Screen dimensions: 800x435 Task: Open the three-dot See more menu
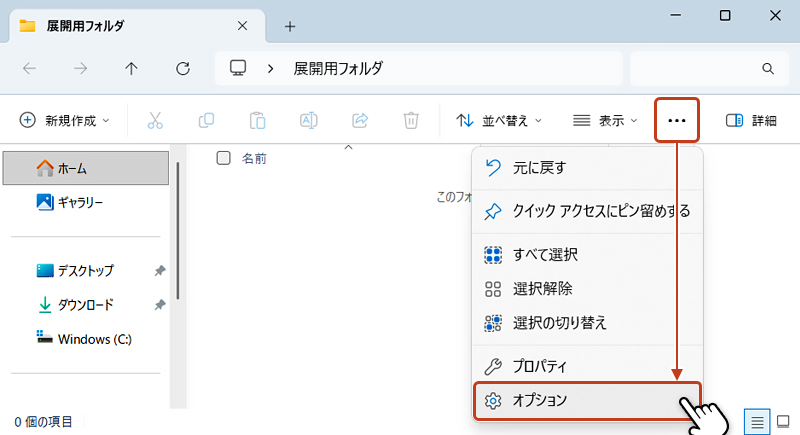(677, 120)
